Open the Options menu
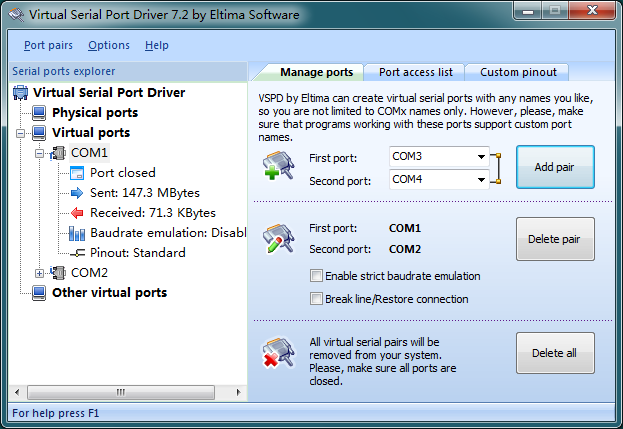 tap(109, 45)
